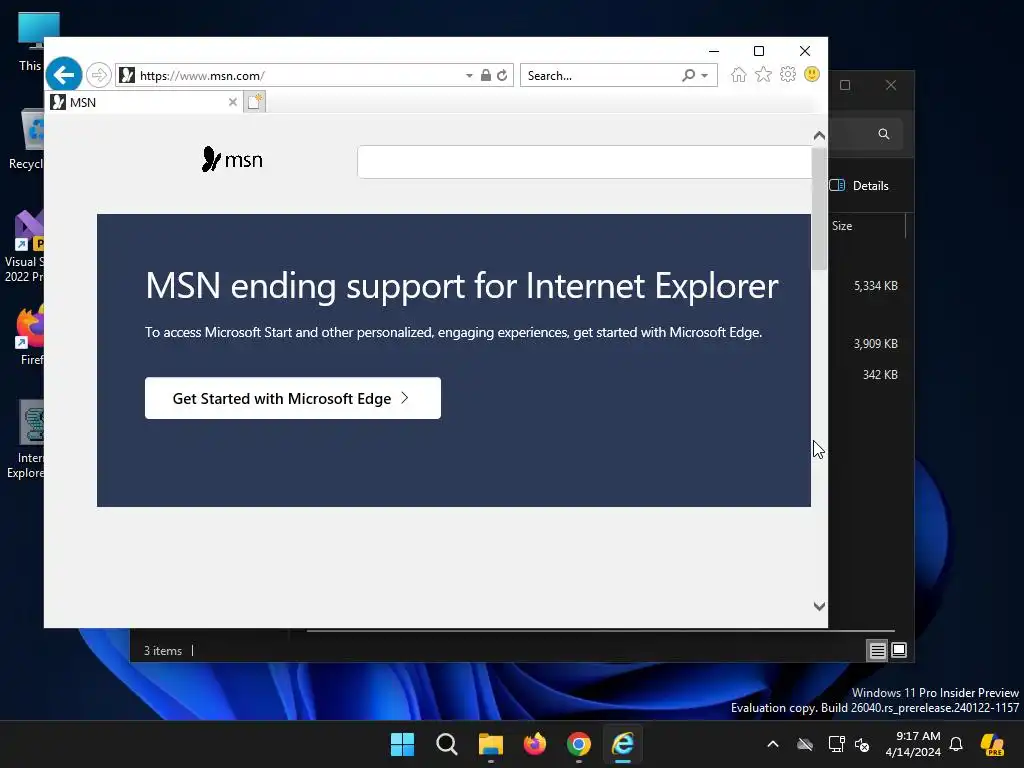1024x768 pixels.
Task: Click the '3 items' status text in File Explorer
Action: coord(163,650)
